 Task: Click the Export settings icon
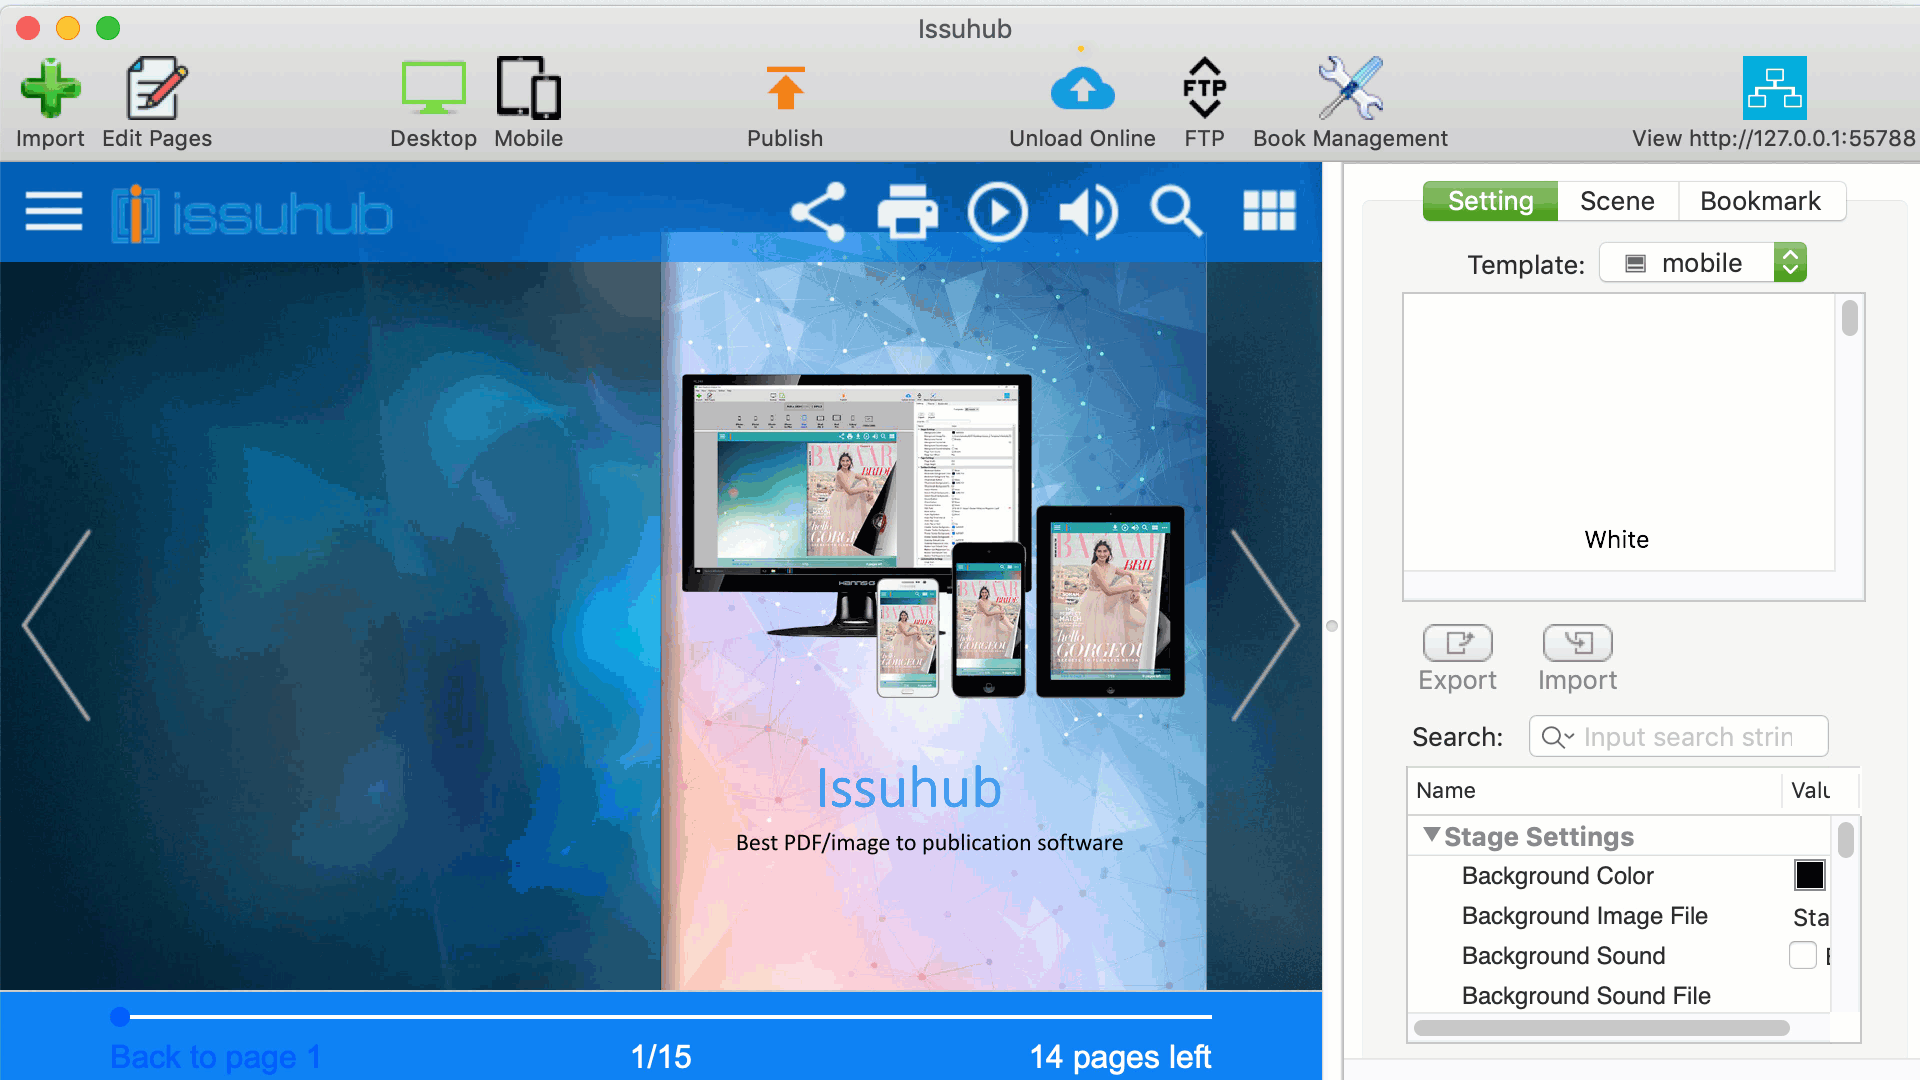[1457, 643]
